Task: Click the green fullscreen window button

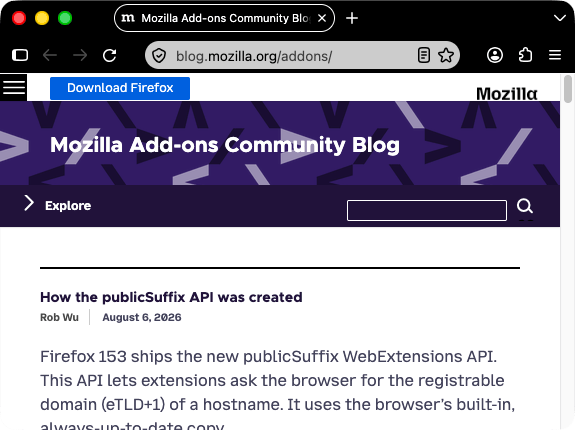Action: click(x=65, y=18)
